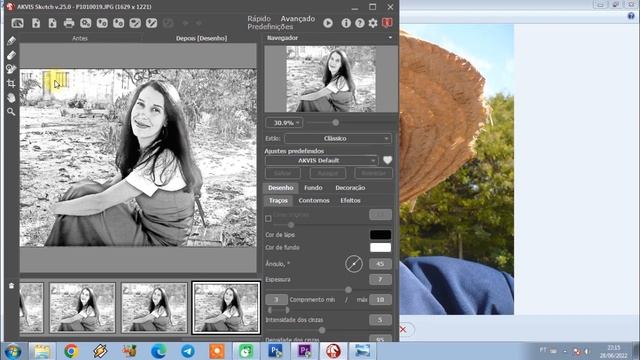
Task: Click the disabled Salvar preset button
Action: [282, 173]
